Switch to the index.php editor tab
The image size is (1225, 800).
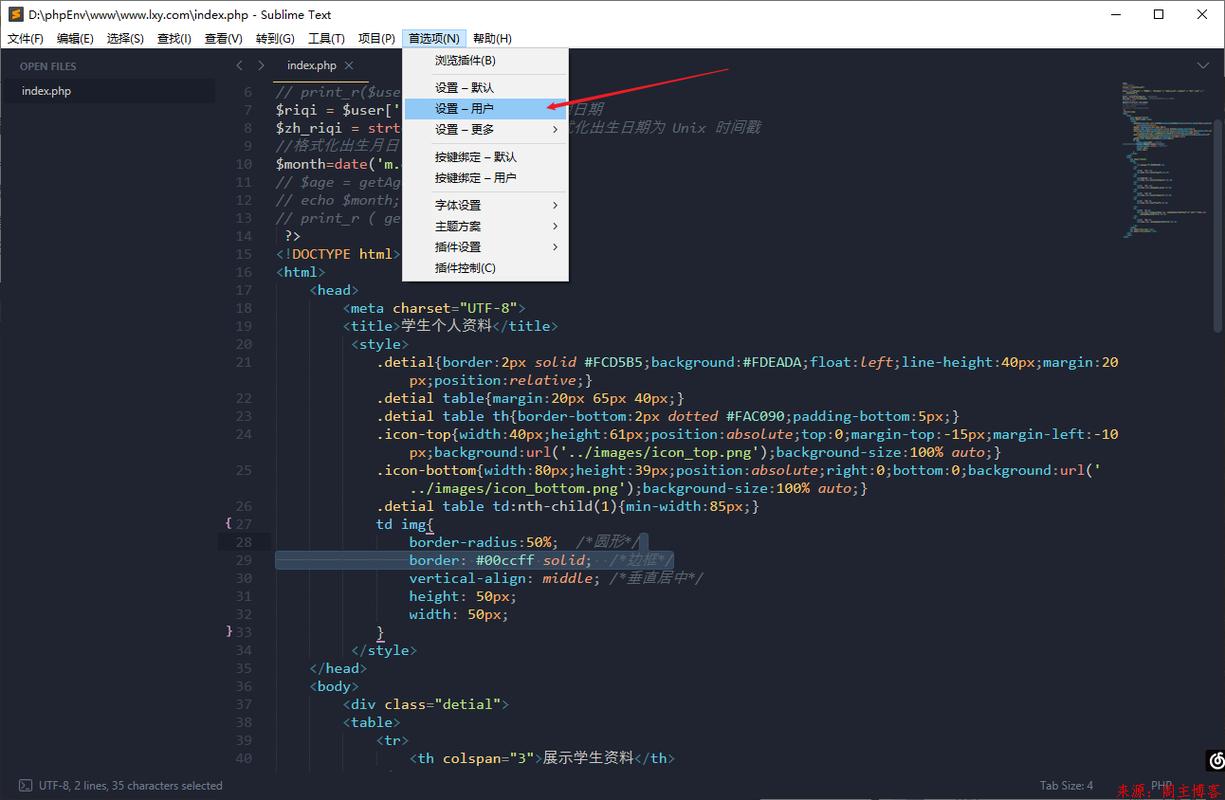[x=312, y=65]
